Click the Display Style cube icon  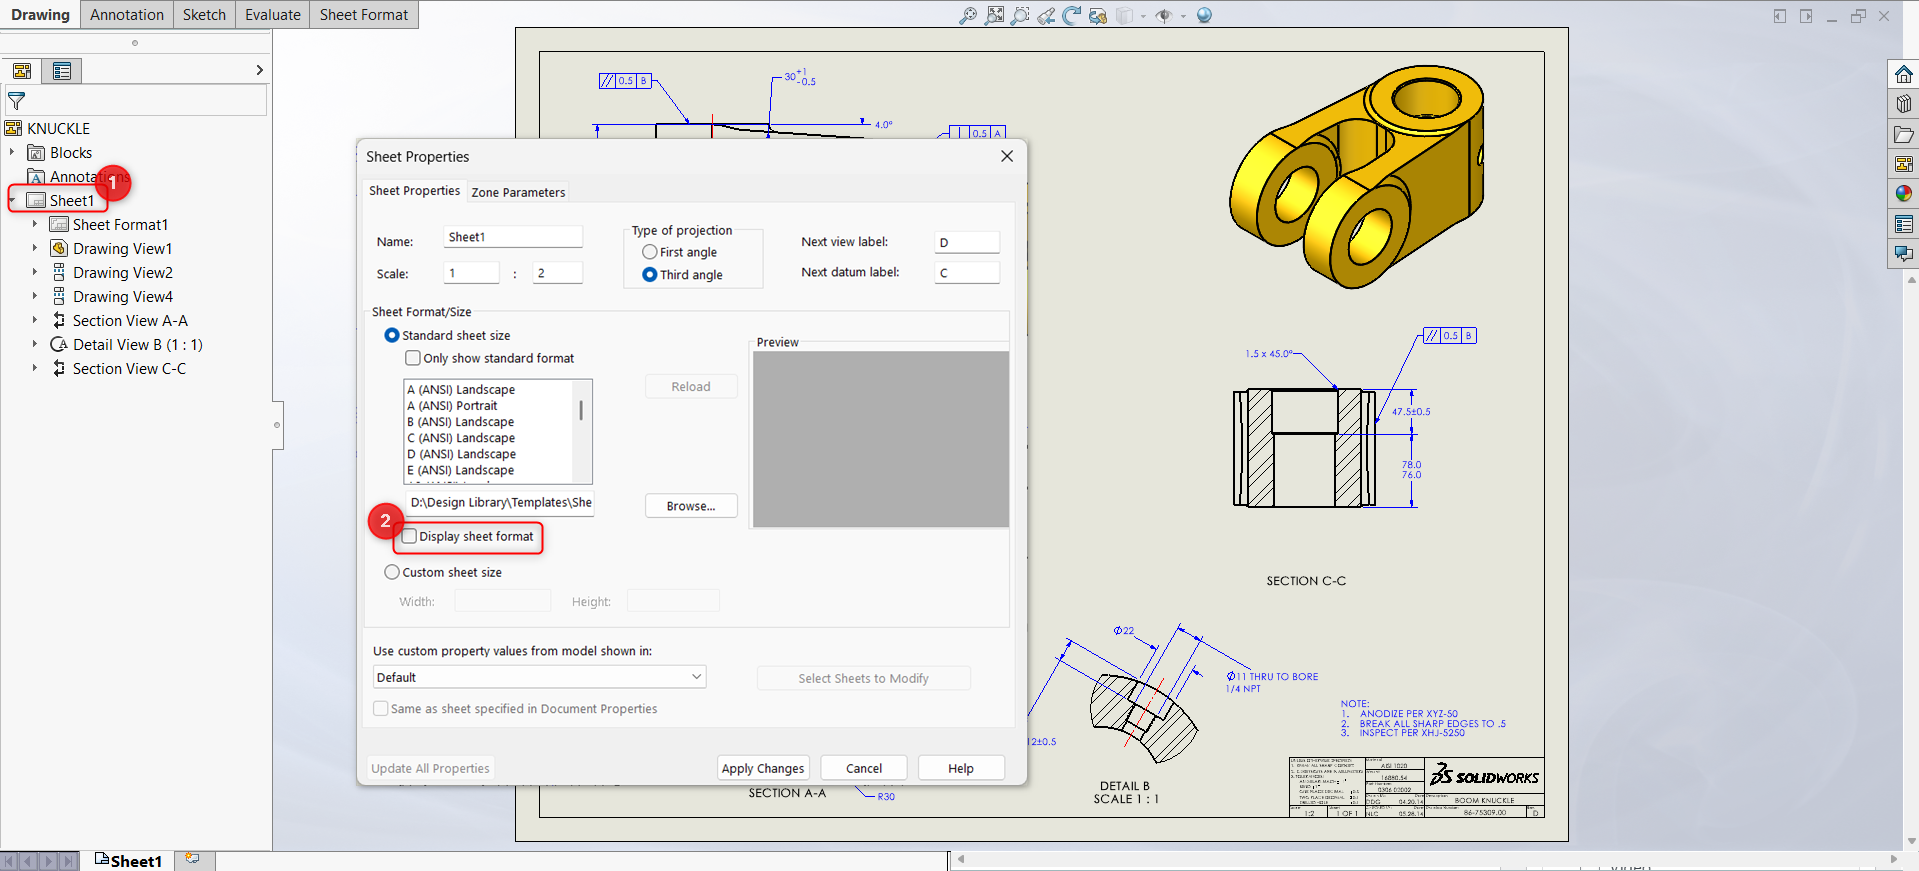(1125, 16)
